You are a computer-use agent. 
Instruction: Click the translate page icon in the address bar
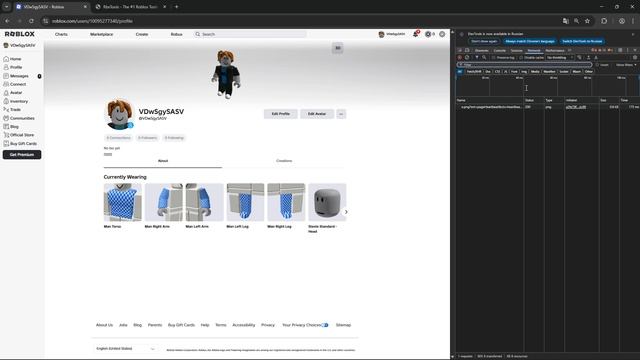566,21
